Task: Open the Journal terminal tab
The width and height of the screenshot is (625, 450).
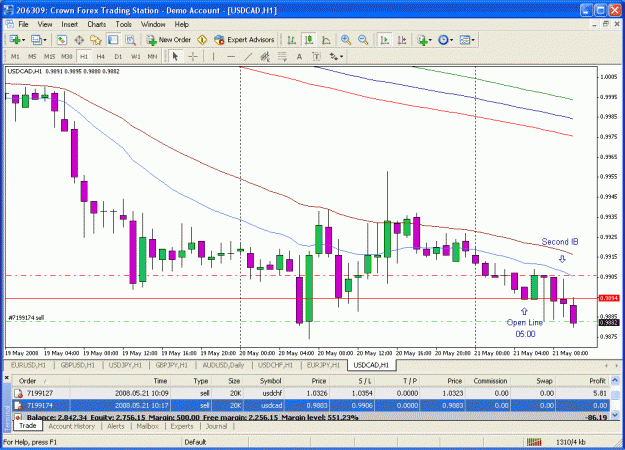Action: [x=216, y=426]
